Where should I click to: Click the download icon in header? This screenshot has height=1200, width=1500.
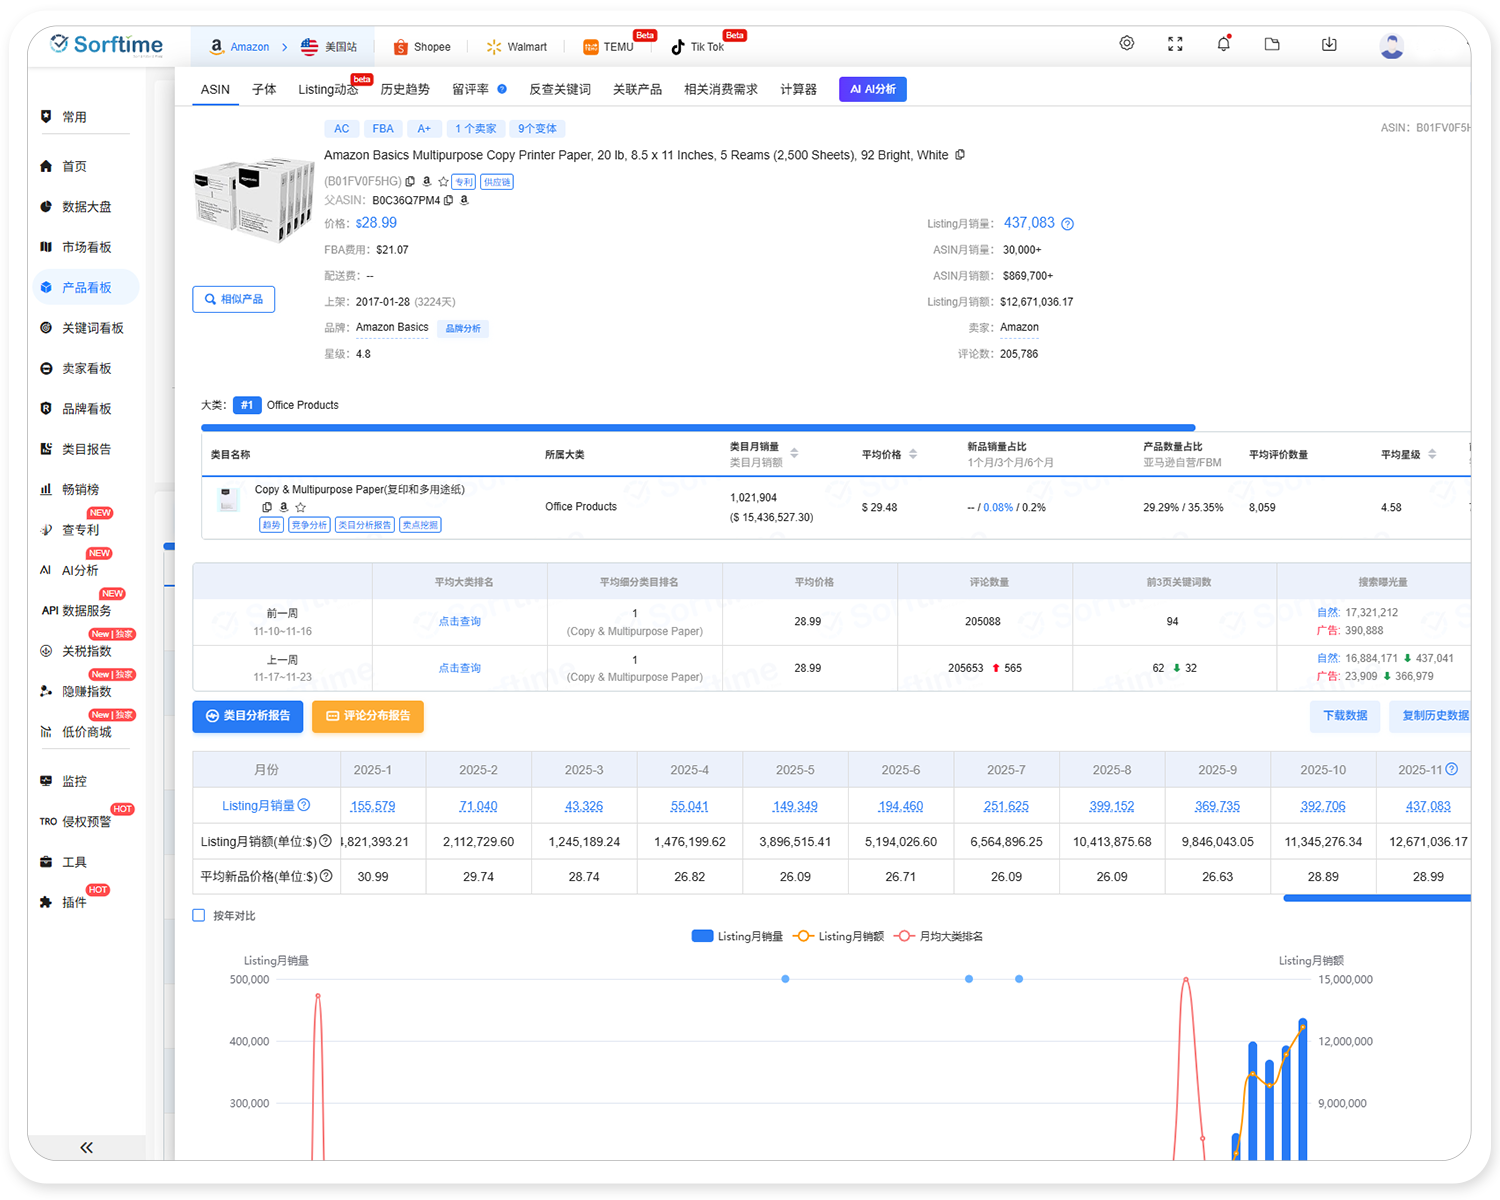coord(1329,44)
